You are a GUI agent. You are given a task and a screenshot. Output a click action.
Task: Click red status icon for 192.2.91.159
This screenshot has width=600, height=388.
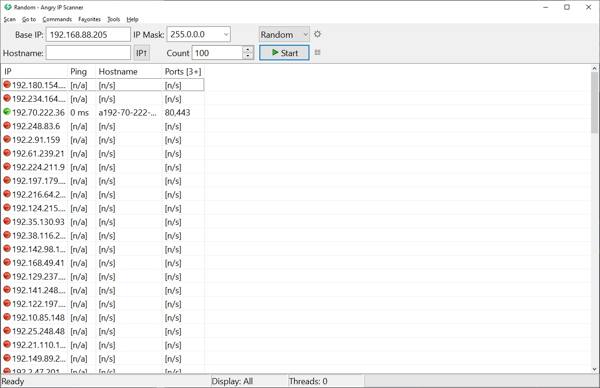[x=7, y=140]
